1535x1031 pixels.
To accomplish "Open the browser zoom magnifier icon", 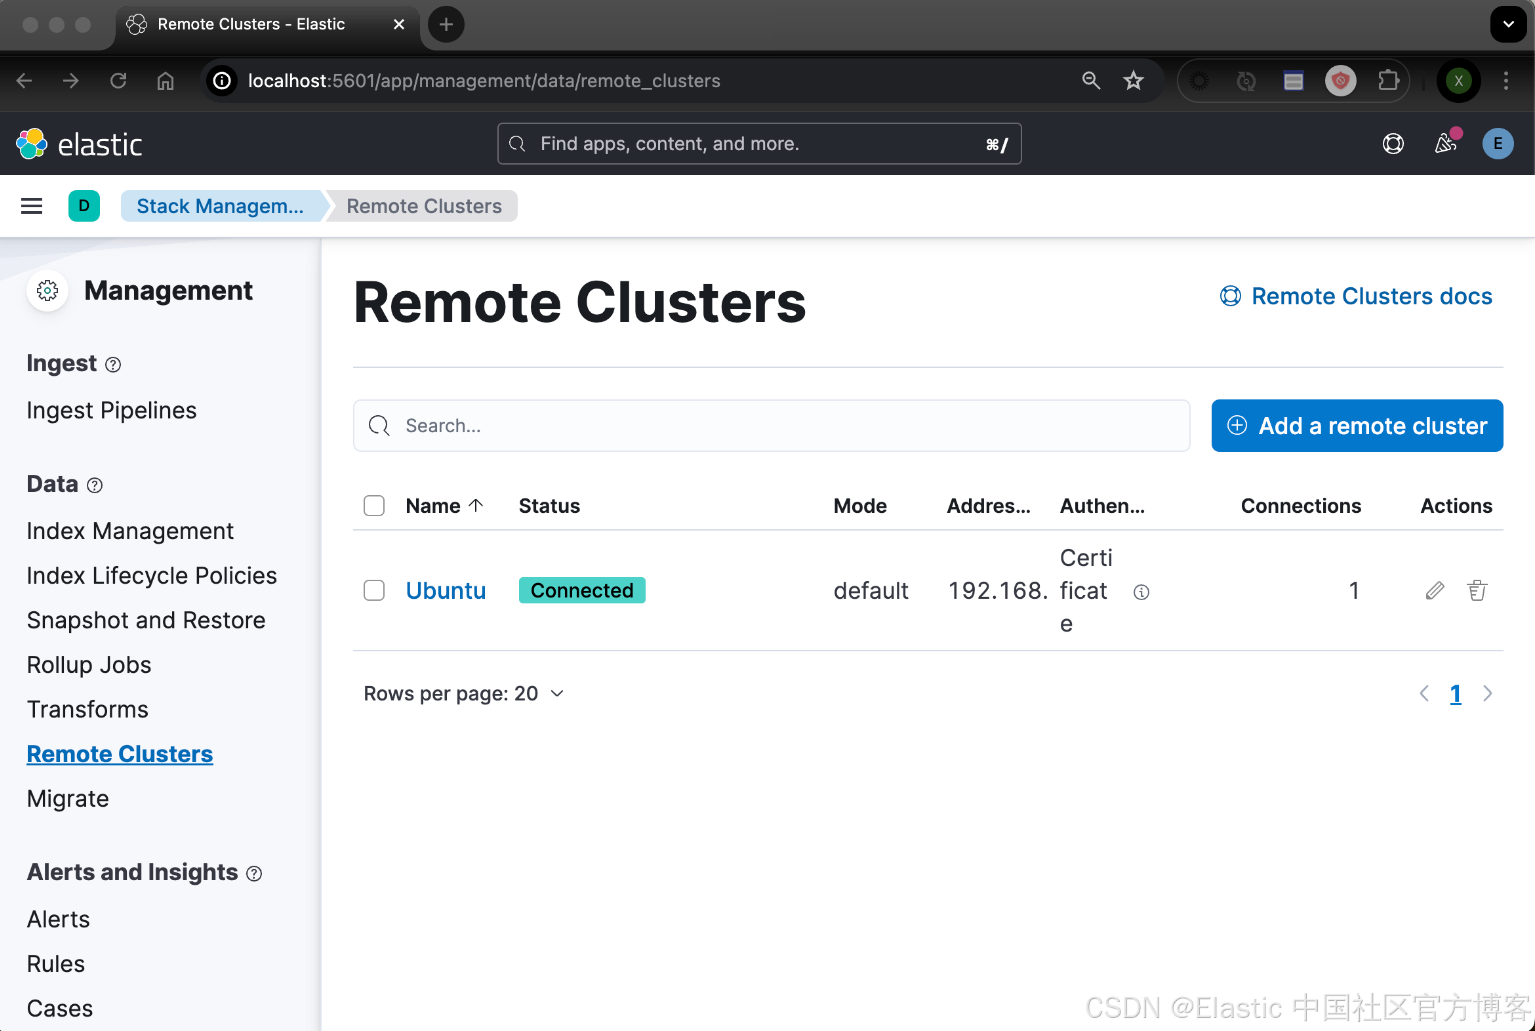I will coord(1091,81).
